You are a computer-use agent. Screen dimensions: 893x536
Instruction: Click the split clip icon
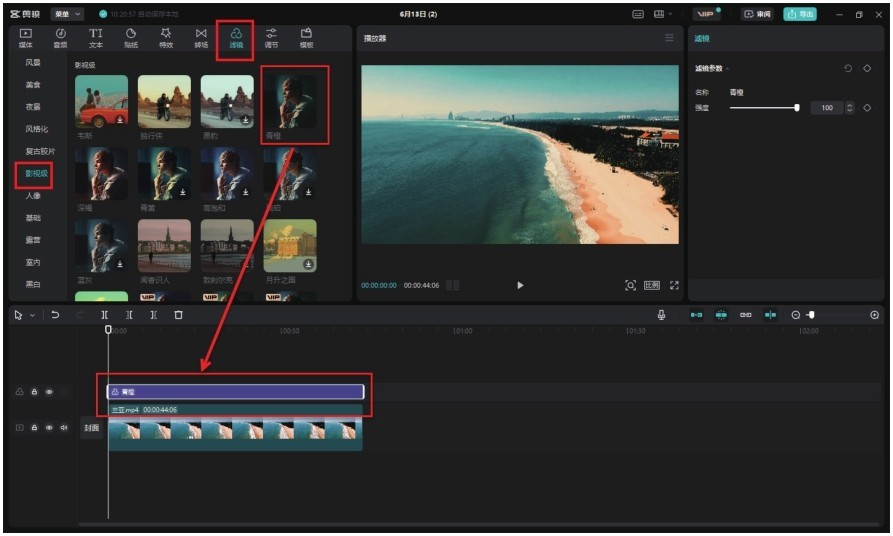(104, 314)
